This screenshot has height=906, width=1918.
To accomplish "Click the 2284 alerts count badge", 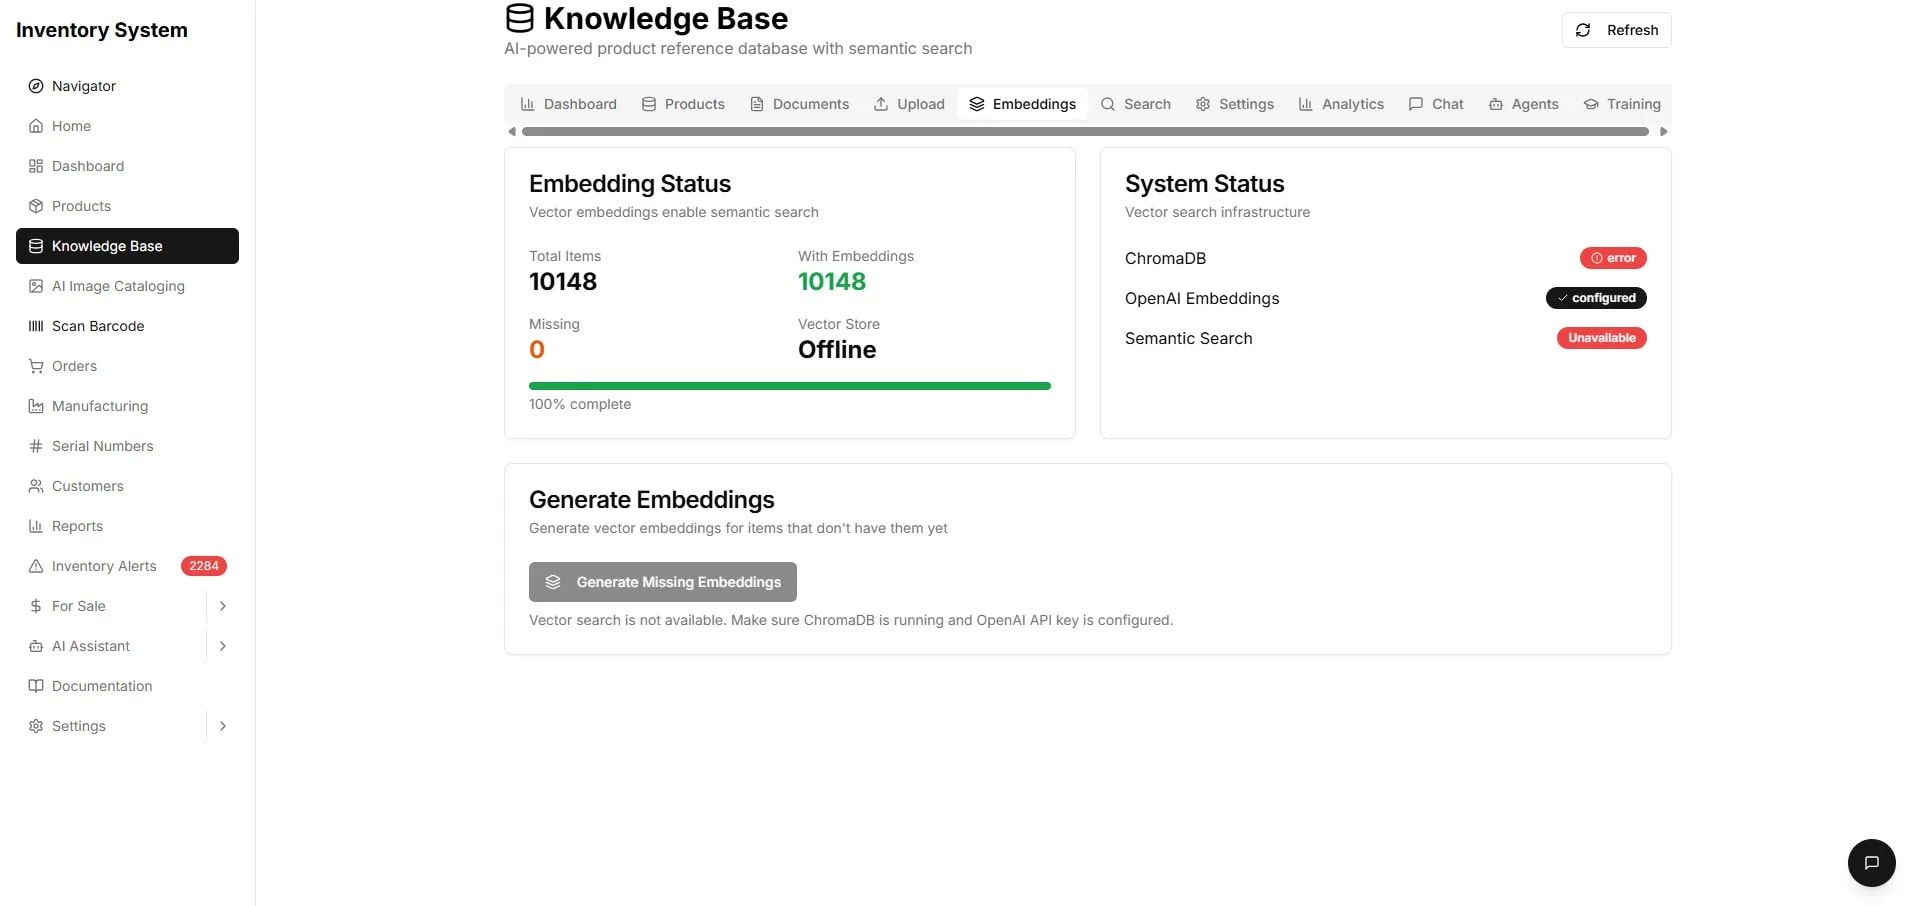I will (x=204, y=566).
